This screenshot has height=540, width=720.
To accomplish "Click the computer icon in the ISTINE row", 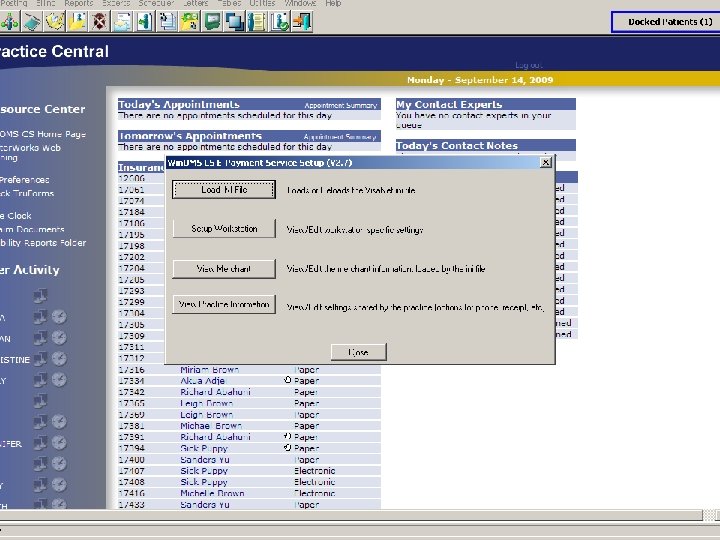I will coord(40,359).
